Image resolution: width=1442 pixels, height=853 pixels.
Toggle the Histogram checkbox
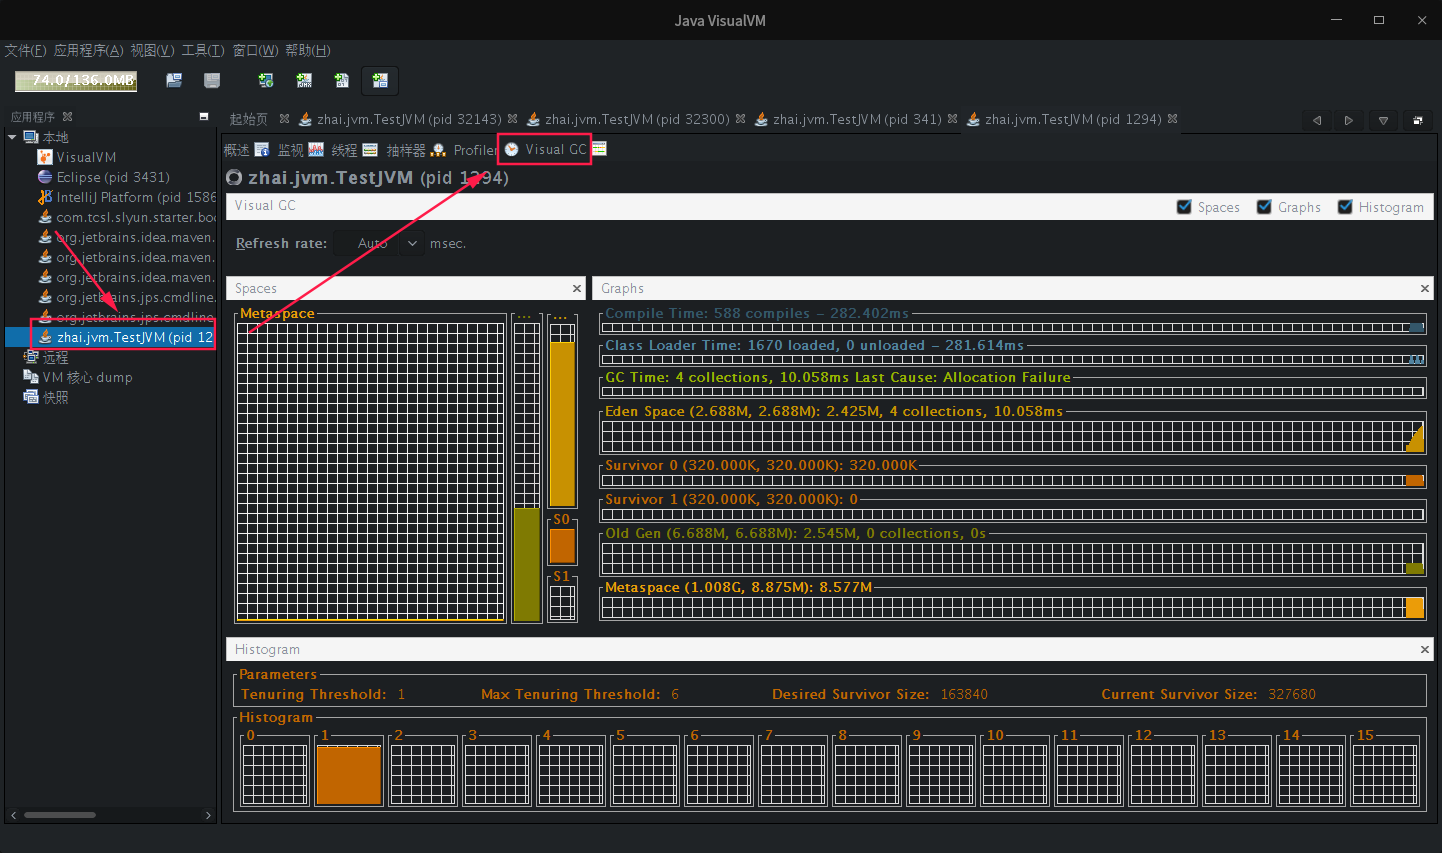coord(1345,207)
